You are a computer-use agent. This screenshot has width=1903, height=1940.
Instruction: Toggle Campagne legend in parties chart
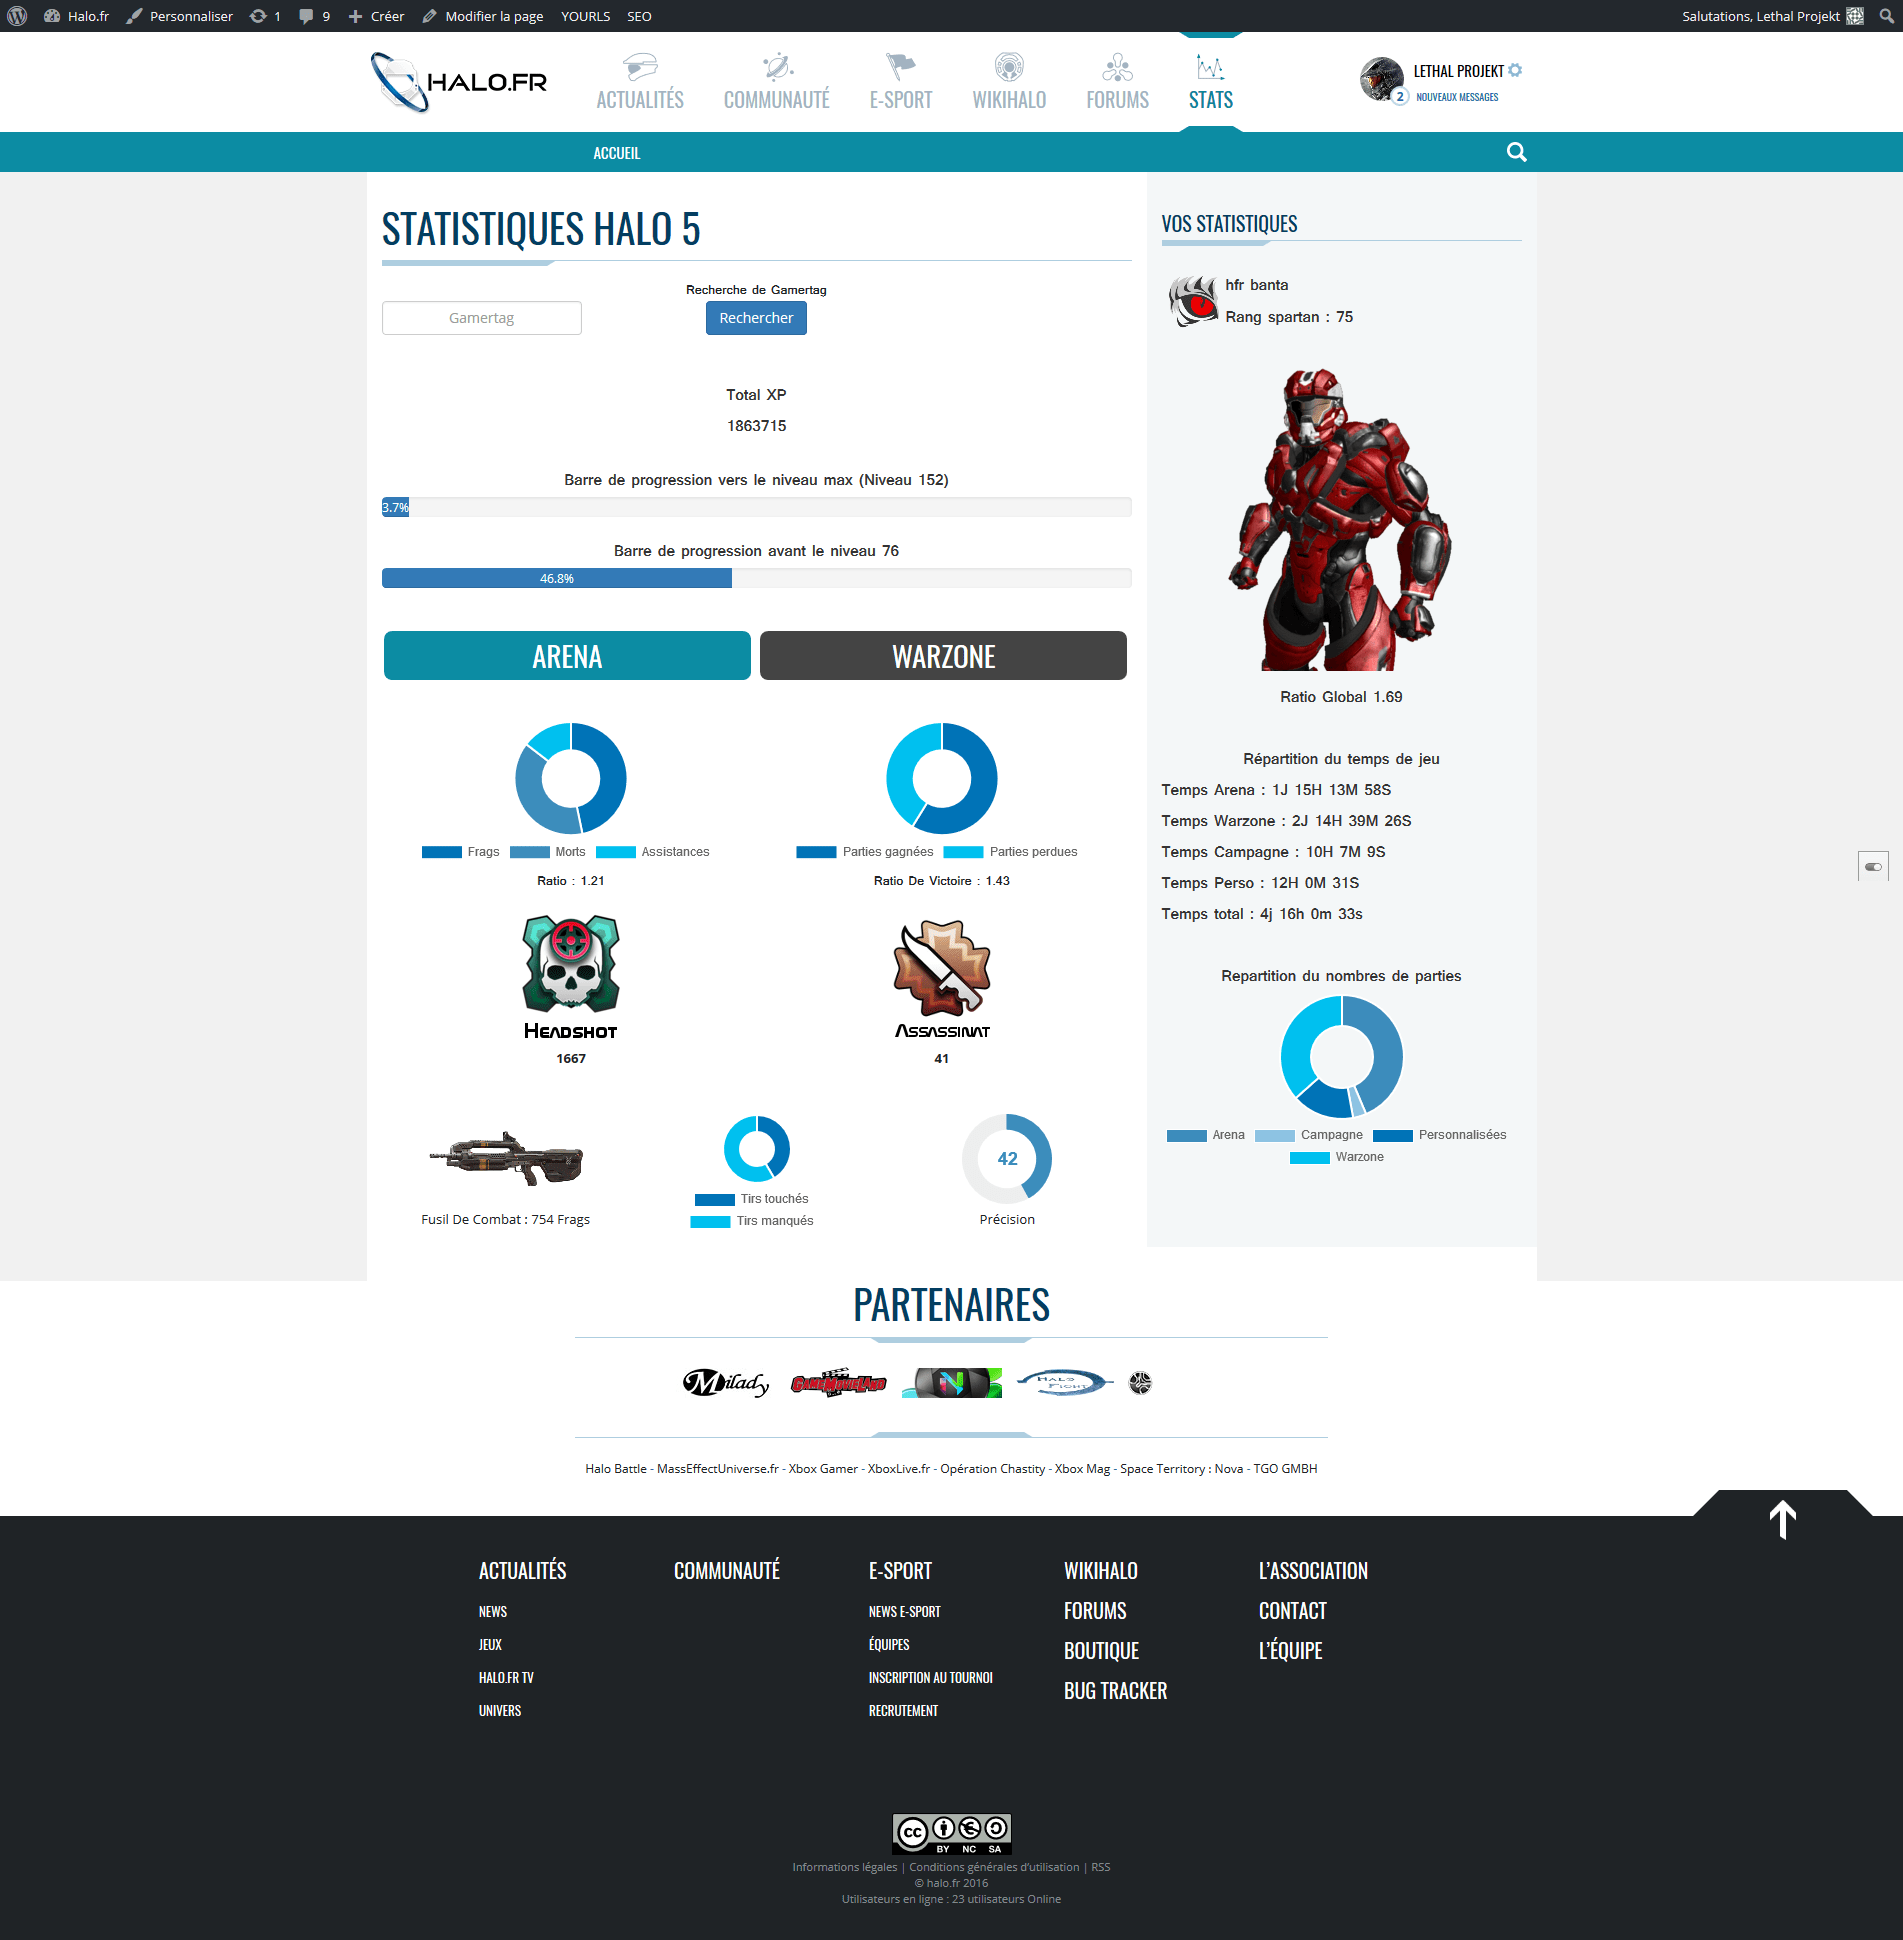[x=1309, y=1135]
